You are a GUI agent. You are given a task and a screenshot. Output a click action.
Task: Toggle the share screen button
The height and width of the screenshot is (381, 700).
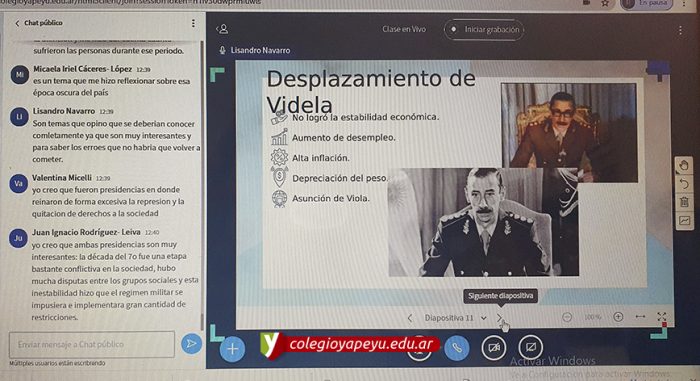530,347
